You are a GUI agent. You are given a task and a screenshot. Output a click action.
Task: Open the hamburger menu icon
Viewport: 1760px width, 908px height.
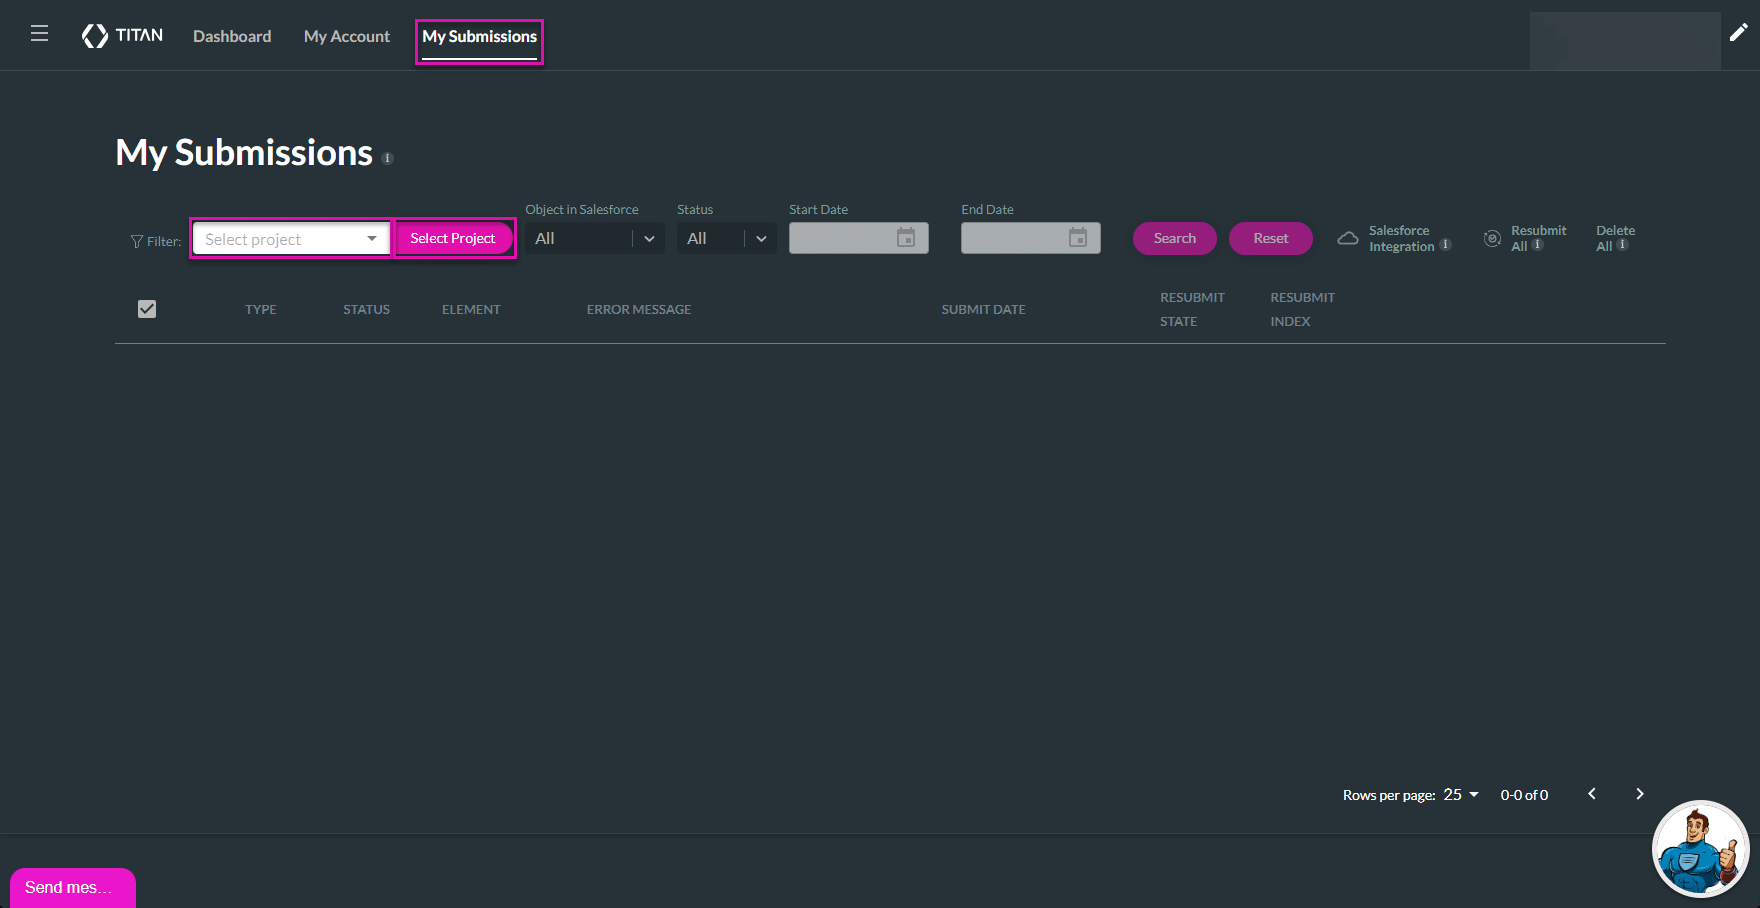point(39,34)
